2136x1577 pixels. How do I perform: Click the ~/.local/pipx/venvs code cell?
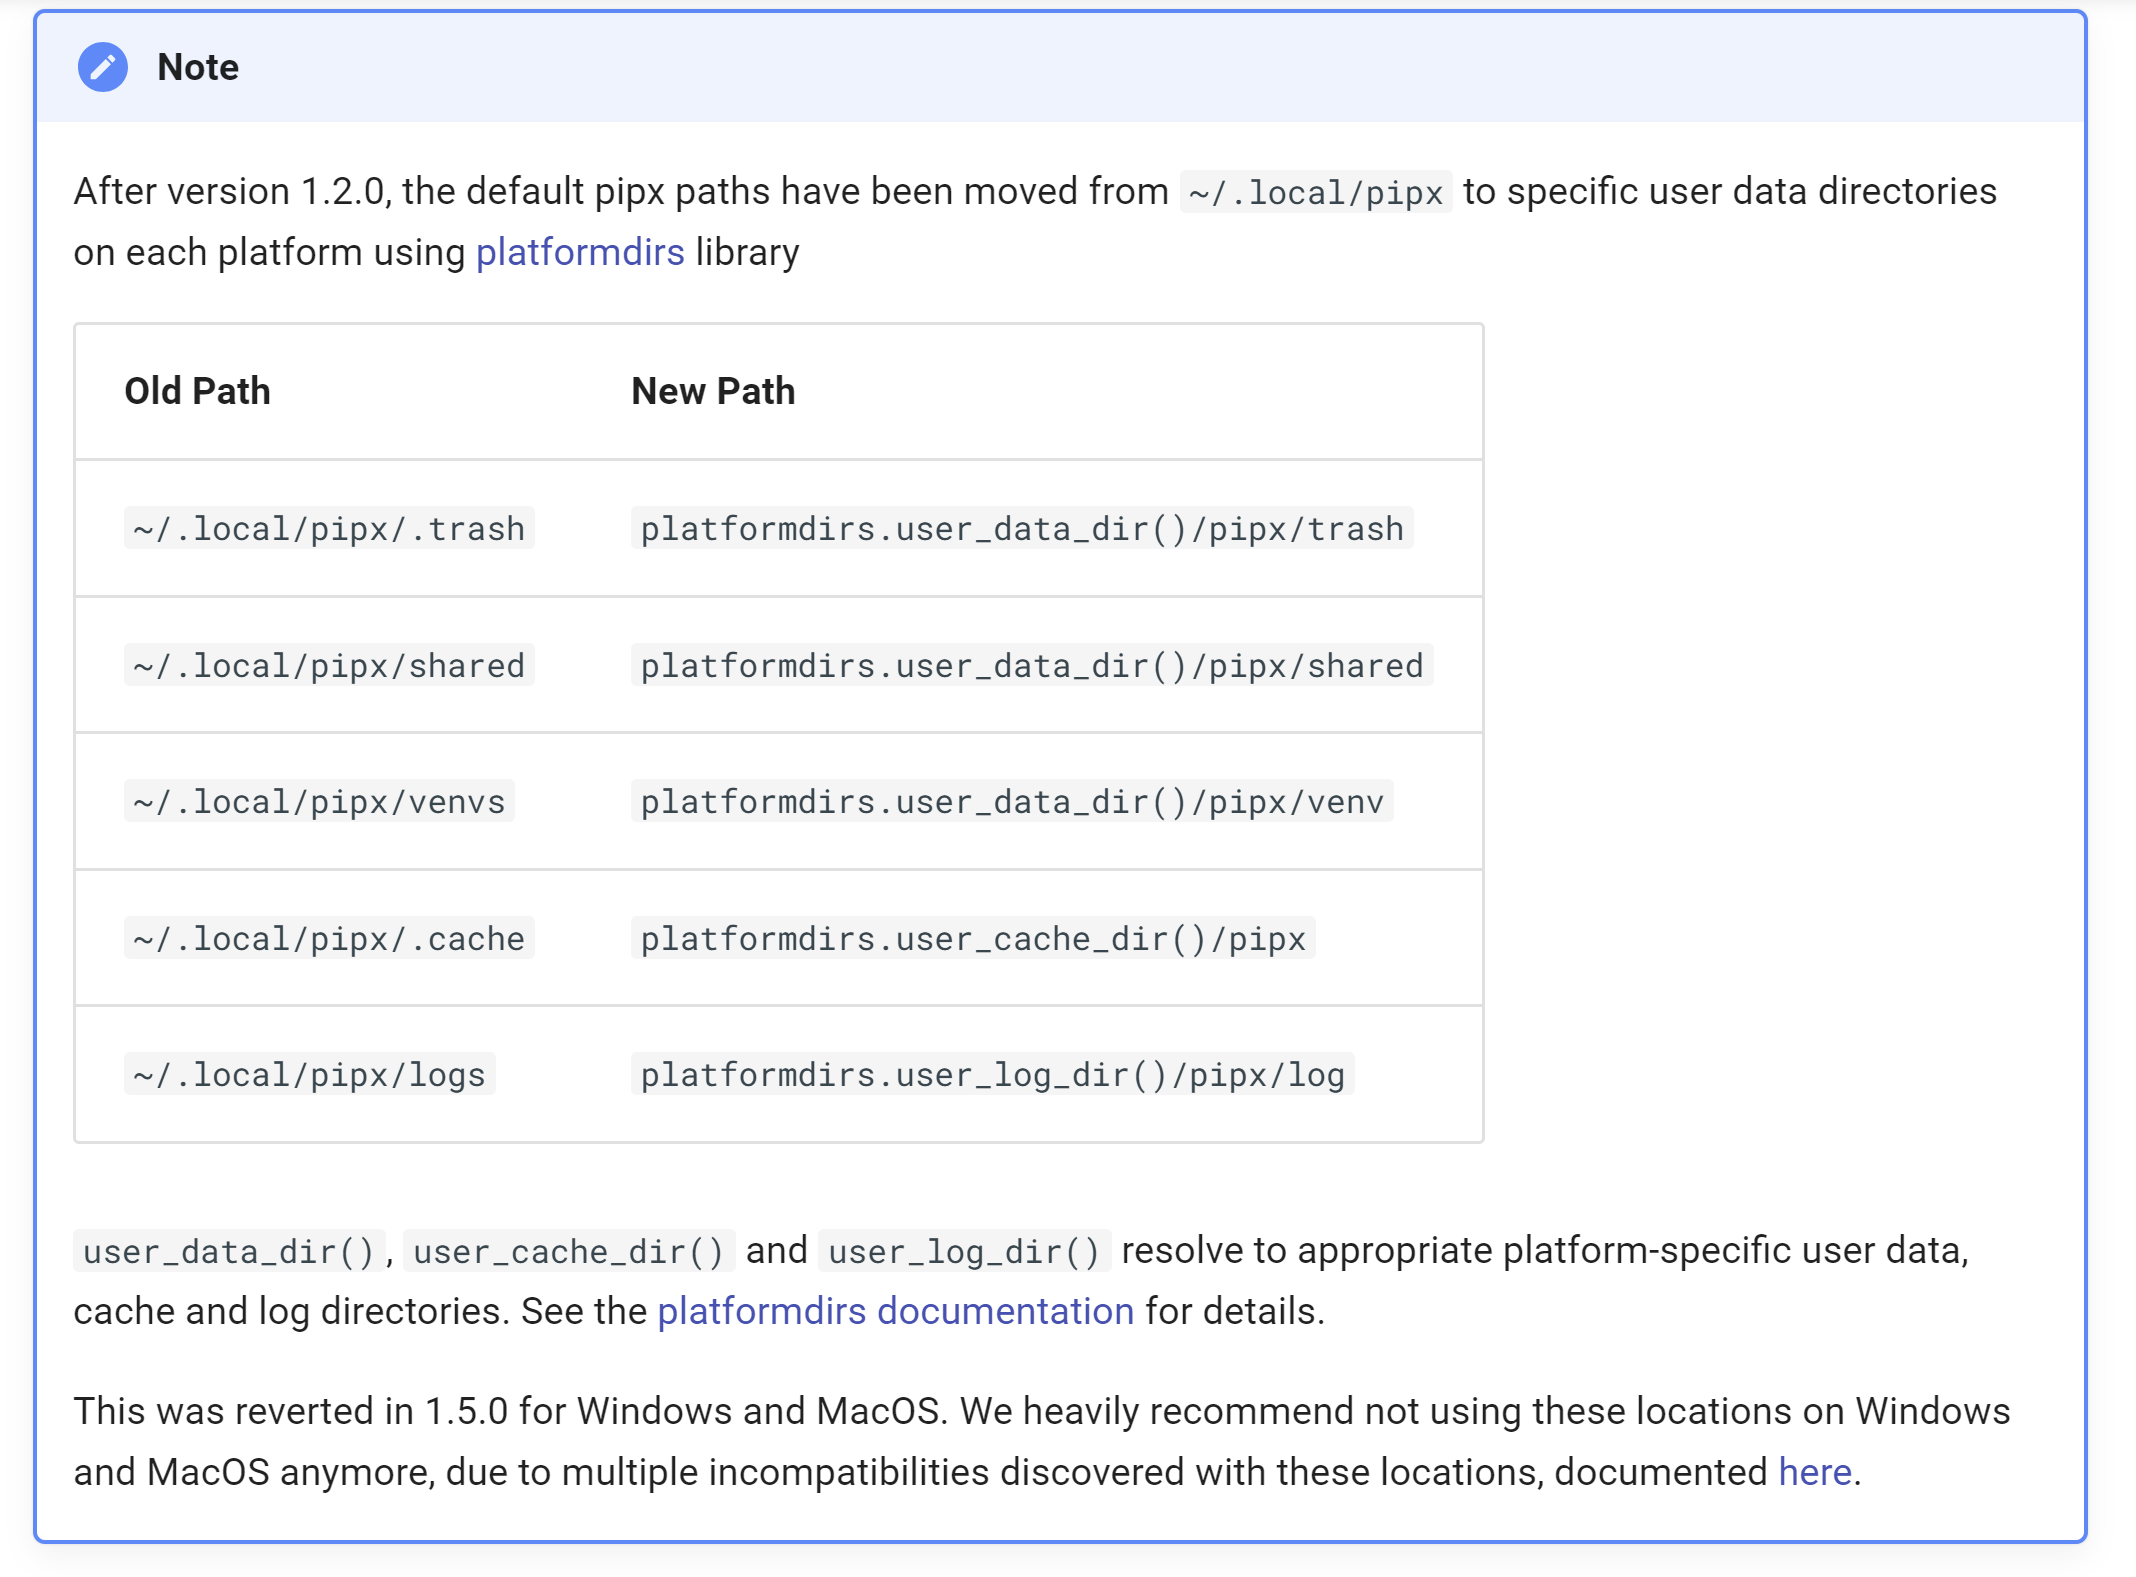[319, 802]
